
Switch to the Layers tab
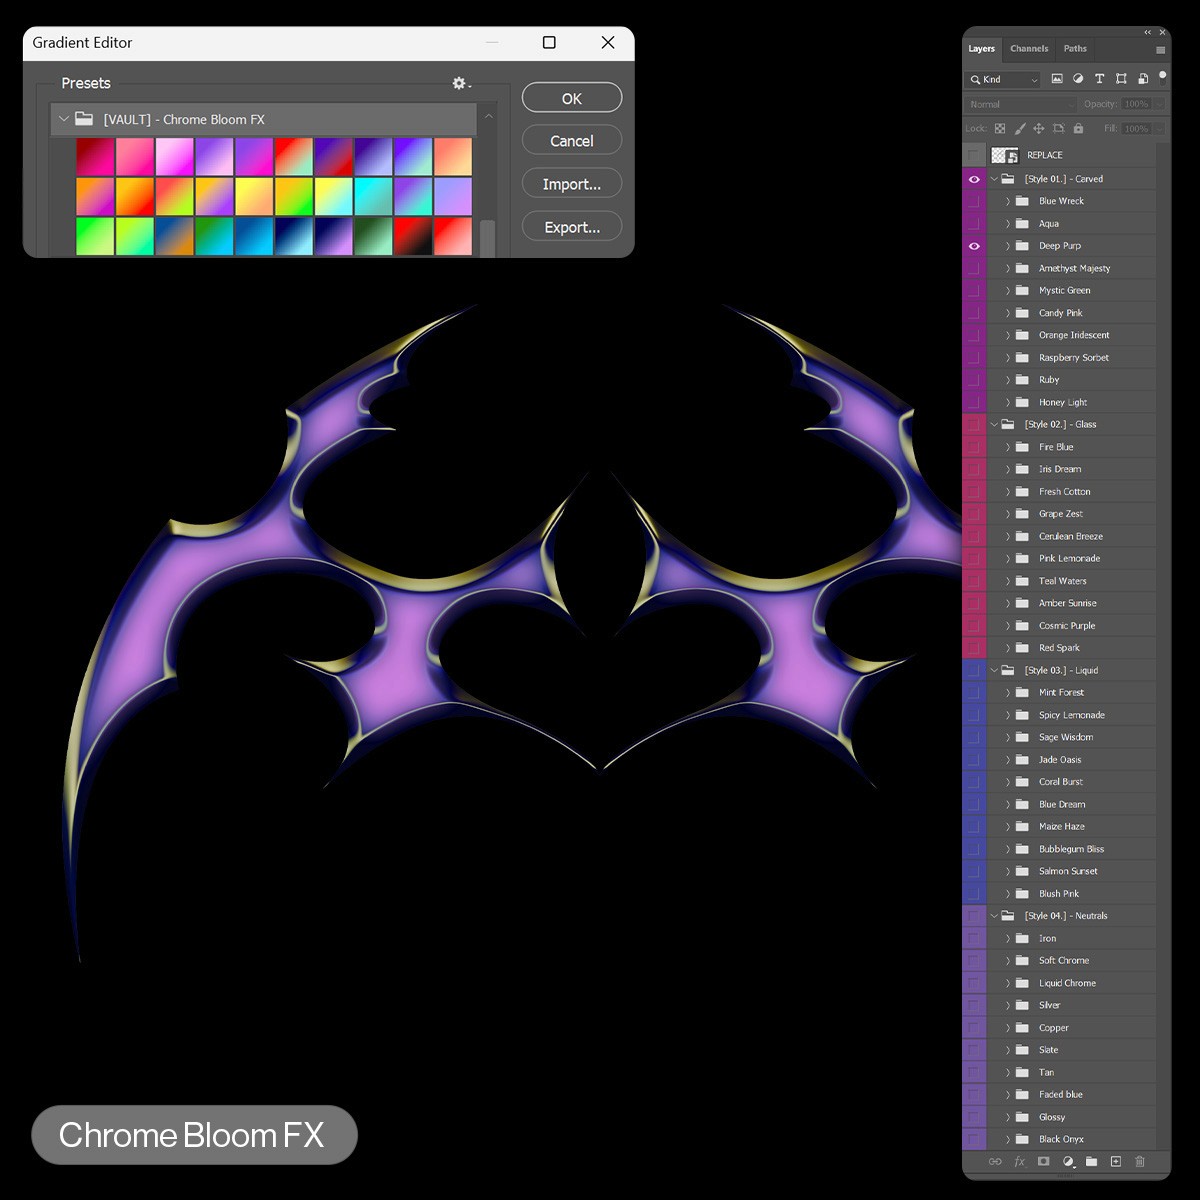tap(981, 48)
